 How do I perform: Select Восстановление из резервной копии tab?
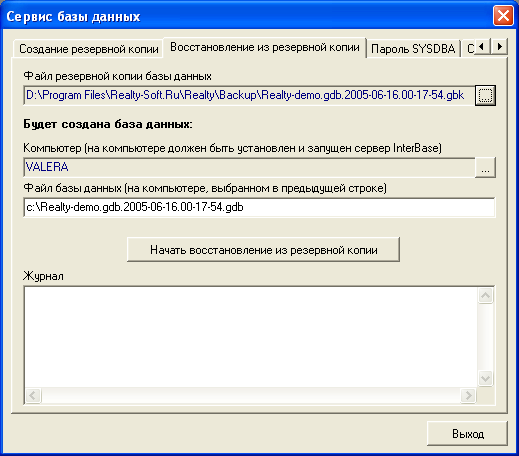tap(265, 47)
